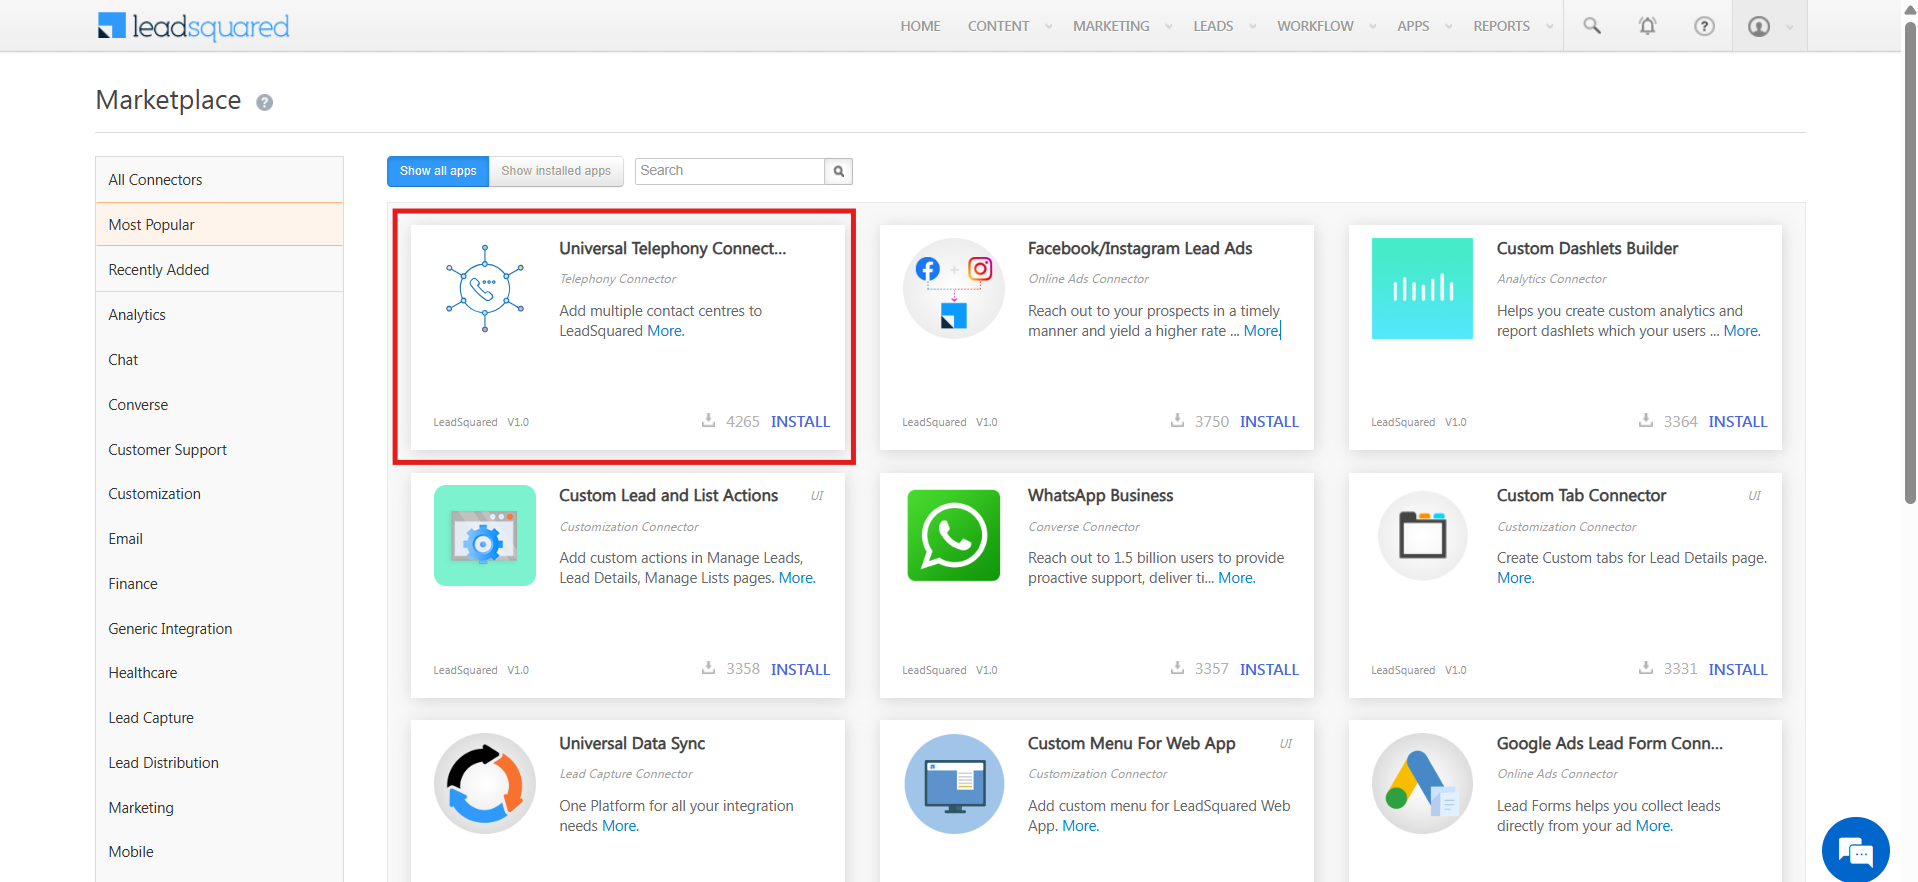Install Custom Tab Connector

click(1738, 670)
